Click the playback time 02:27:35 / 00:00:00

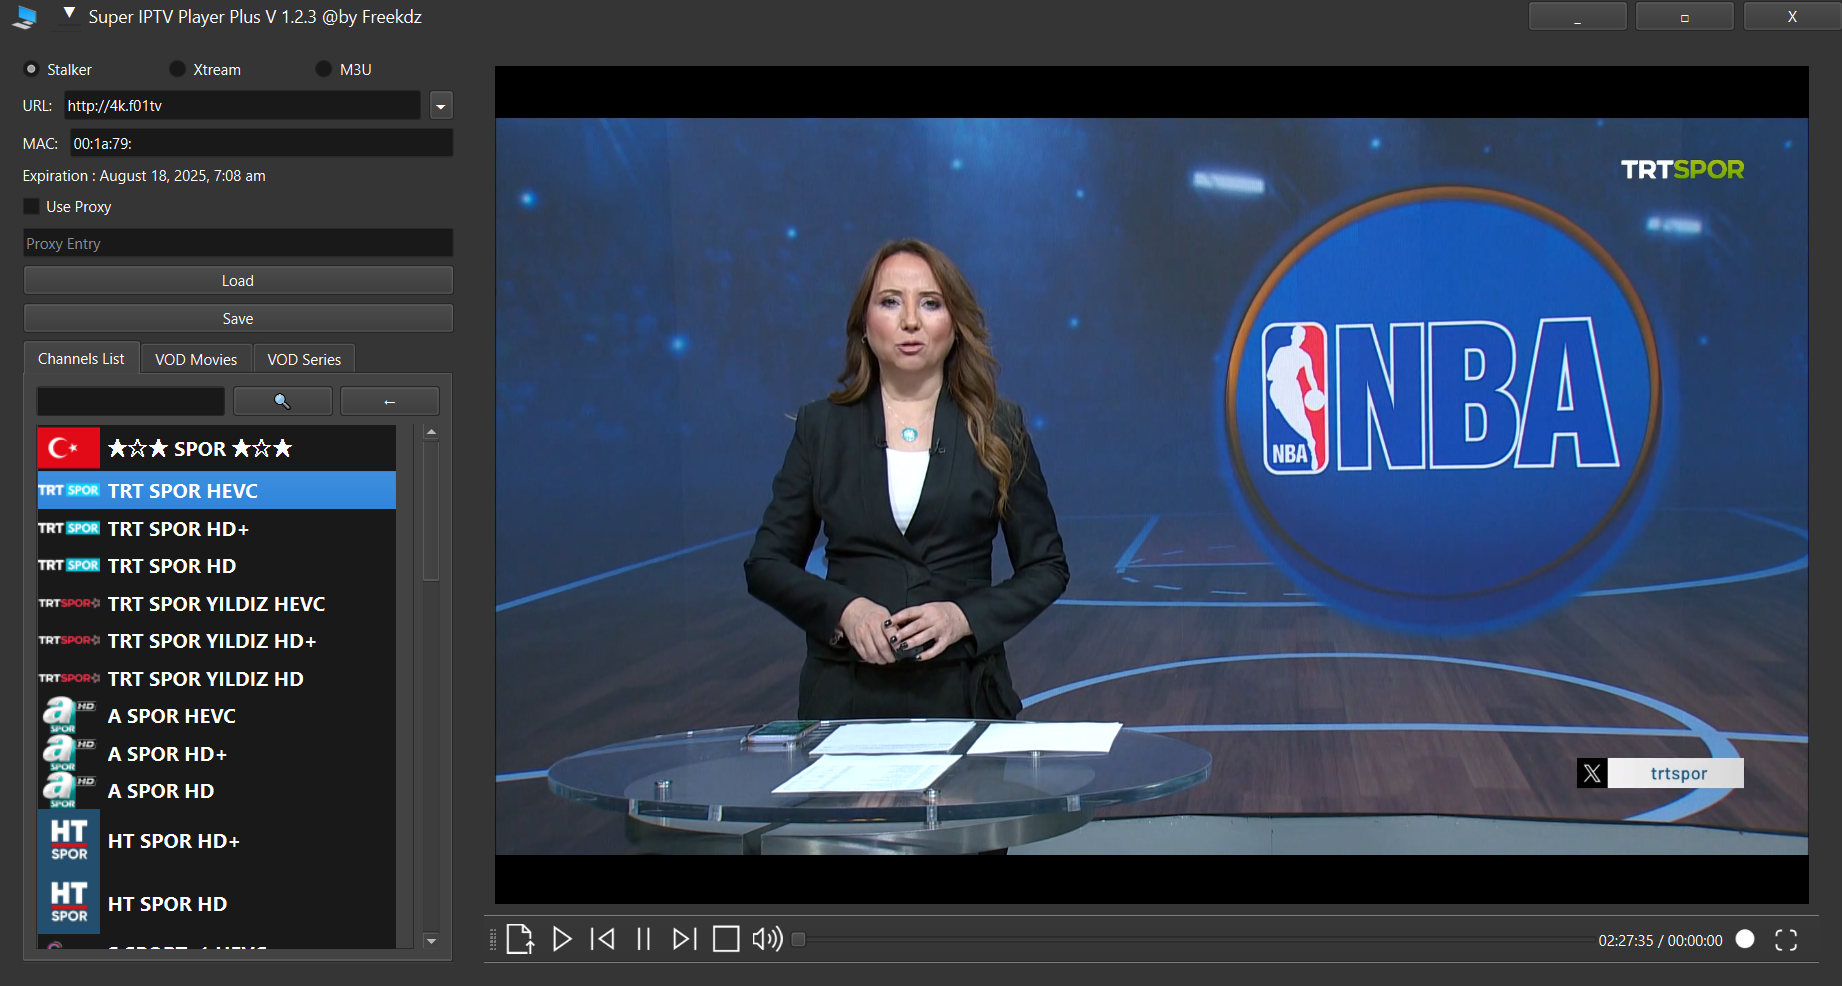pyautogui.click(x=1660, y=940)
